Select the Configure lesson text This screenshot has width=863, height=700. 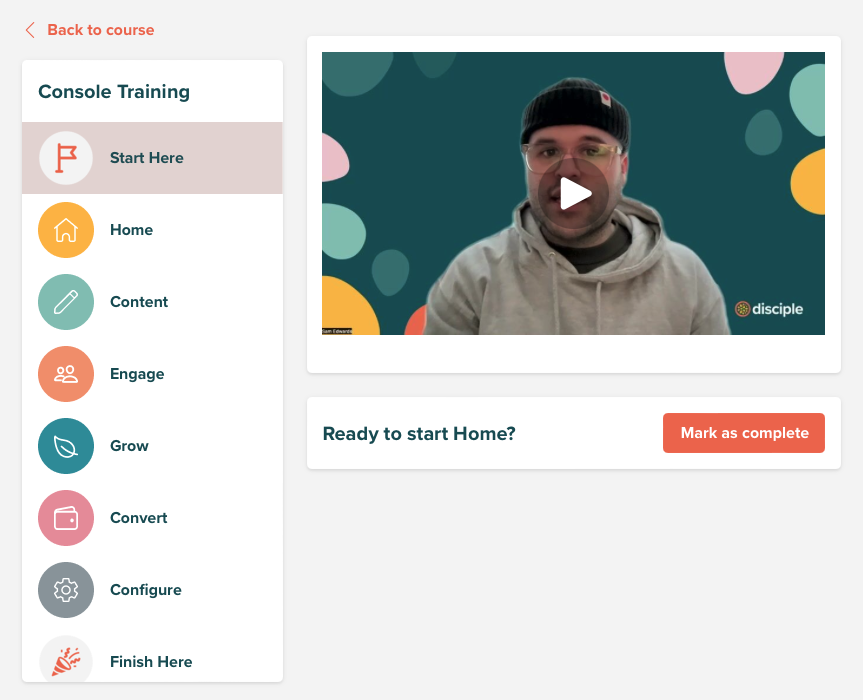point(146,590)
